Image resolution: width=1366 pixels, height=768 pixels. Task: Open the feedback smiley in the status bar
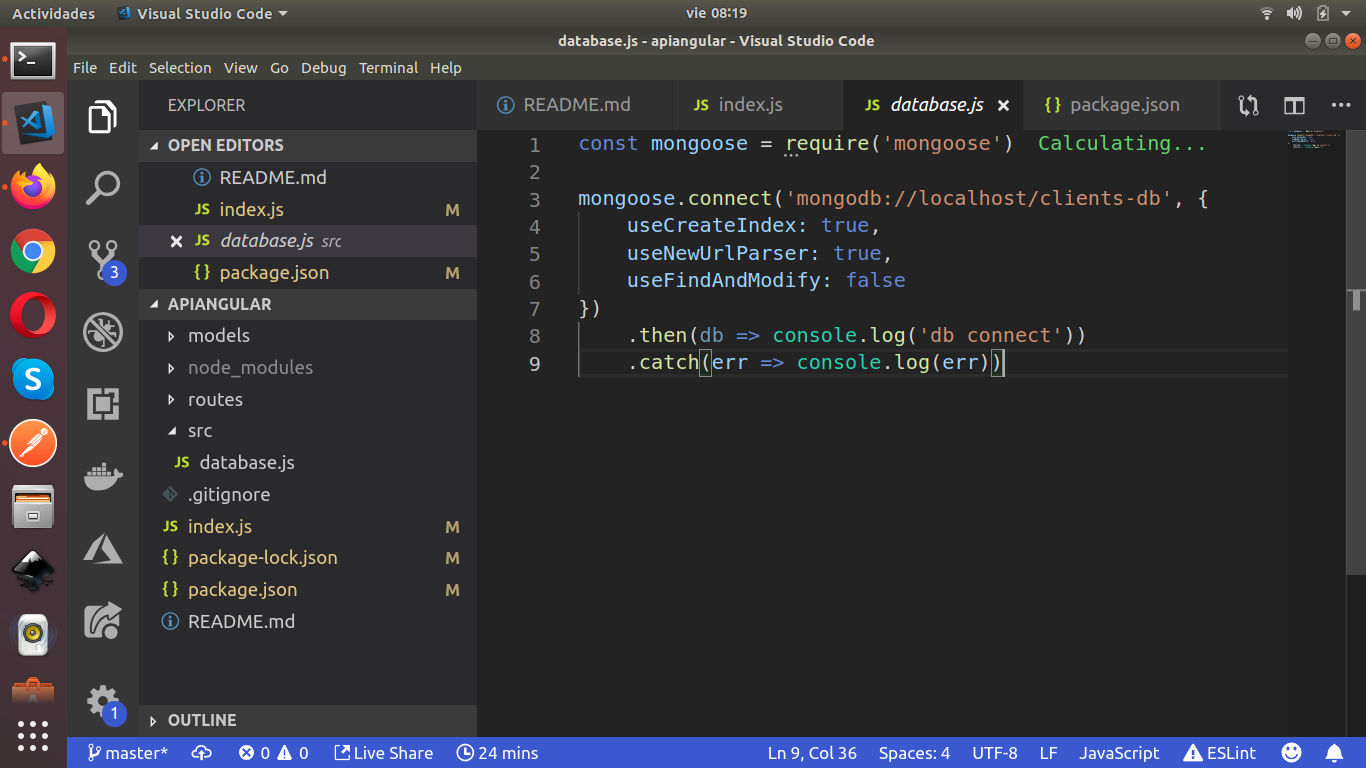click(1292, 753)
